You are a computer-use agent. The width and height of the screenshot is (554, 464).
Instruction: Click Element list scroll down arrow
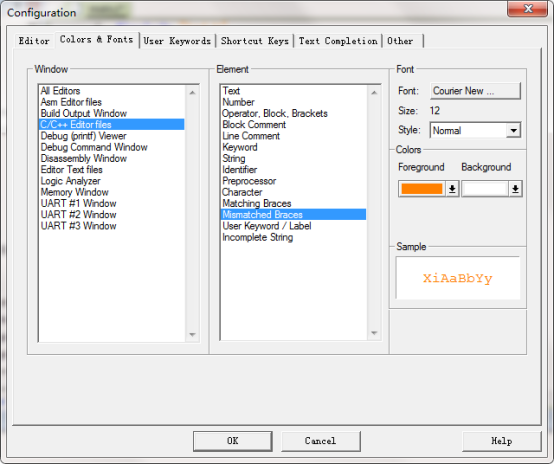pyautogui.click(x=374, y=333)
